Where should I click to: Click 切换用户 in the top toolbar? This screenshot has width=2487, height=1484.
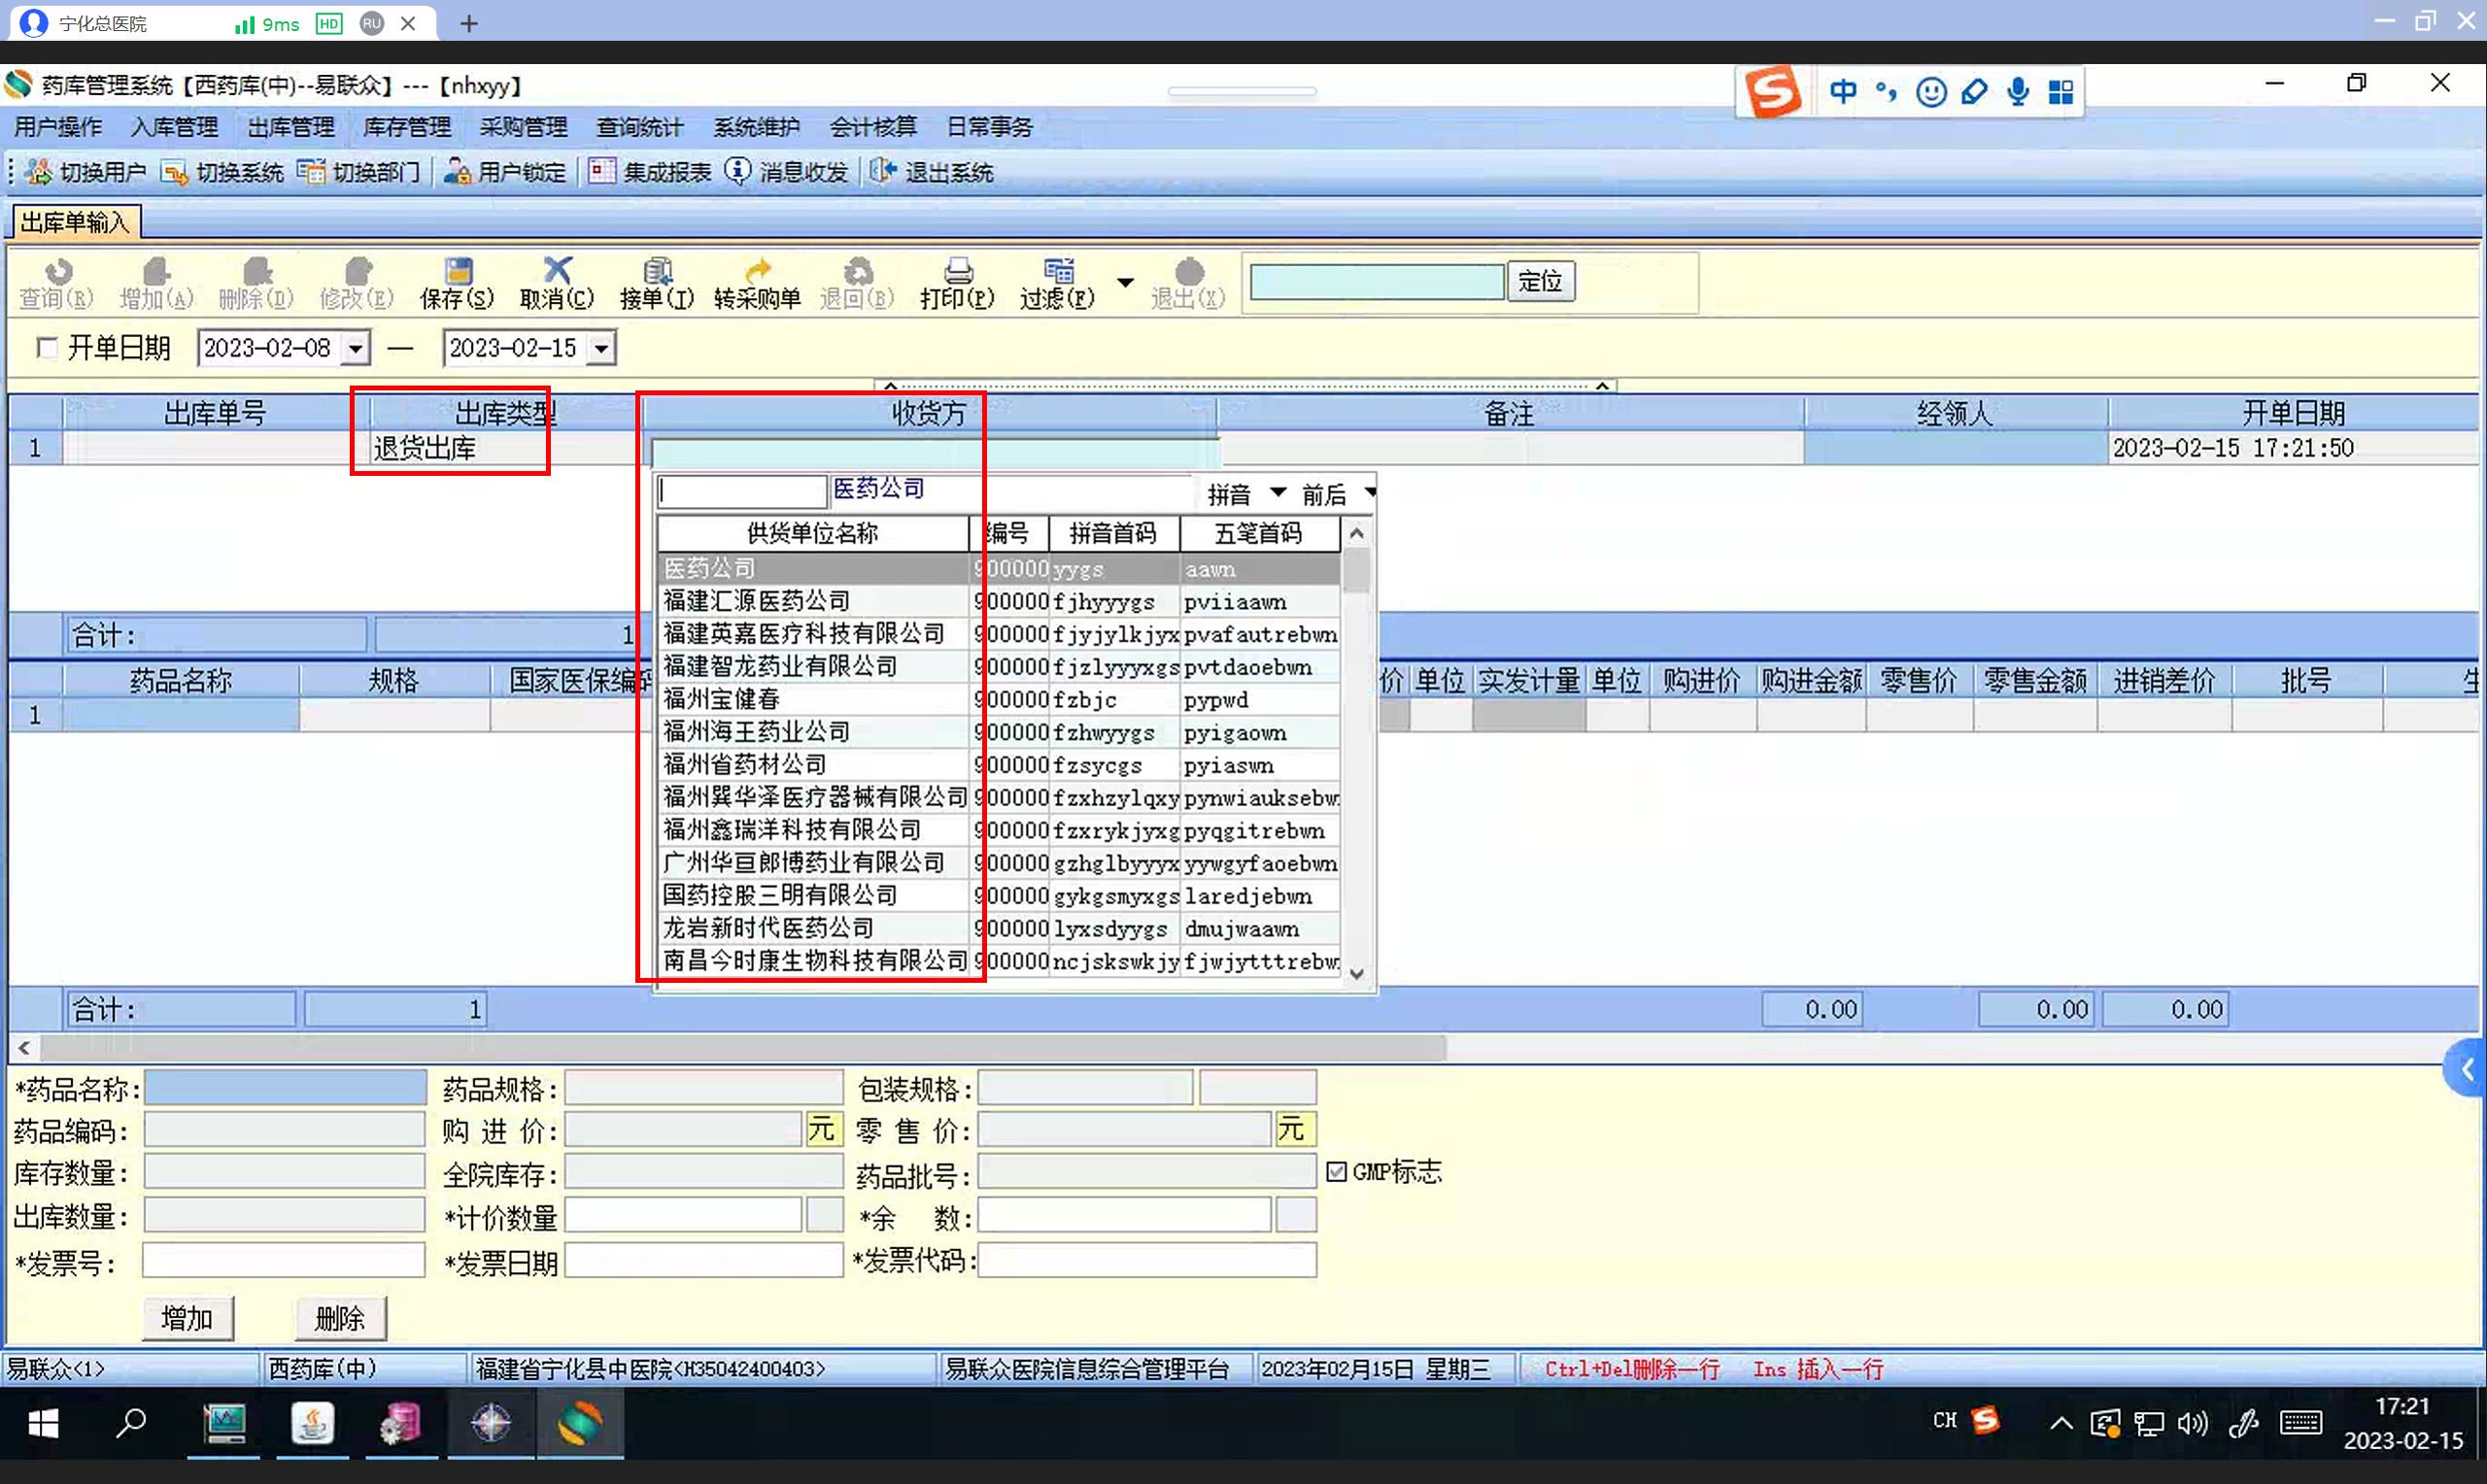(x=86, y=172)
